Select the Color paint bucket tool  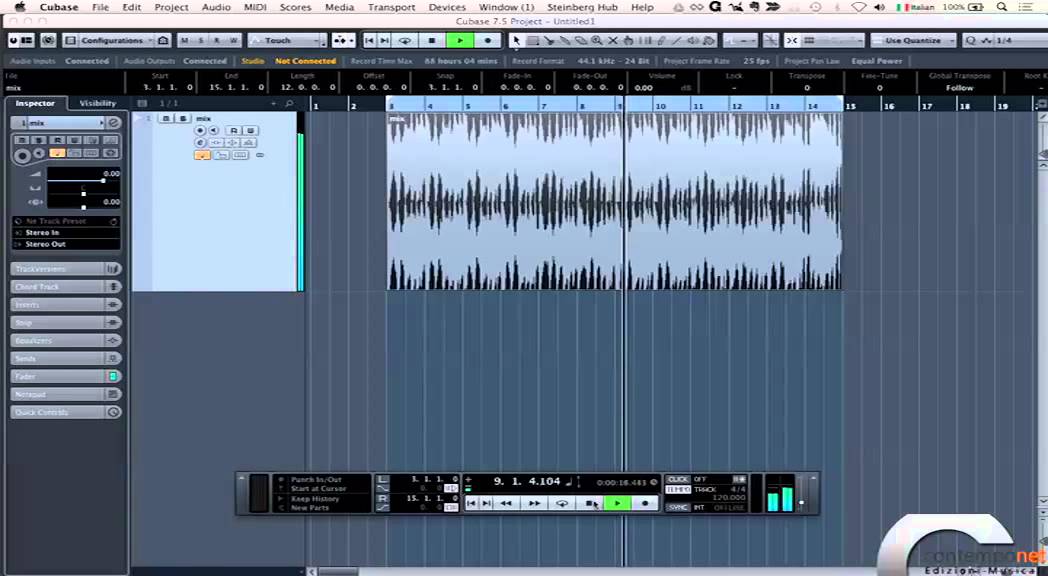709,41
